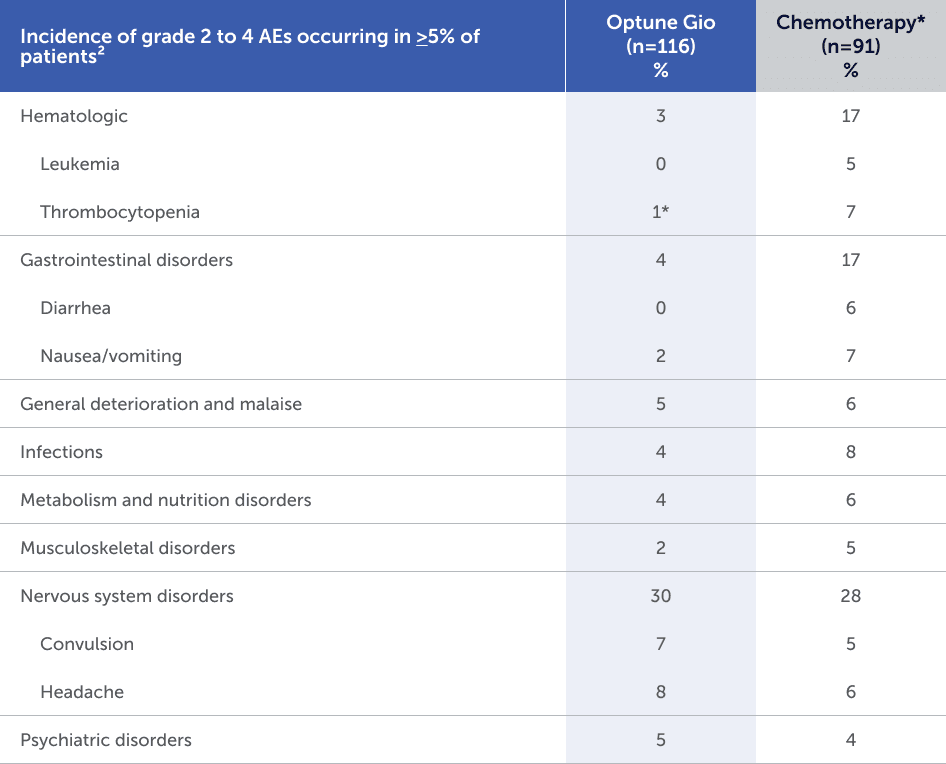Image resolution: width=946 pixels, height=764 pixels.
Task: Select the Musculoskeletal disorders row label
Action: 128,548
